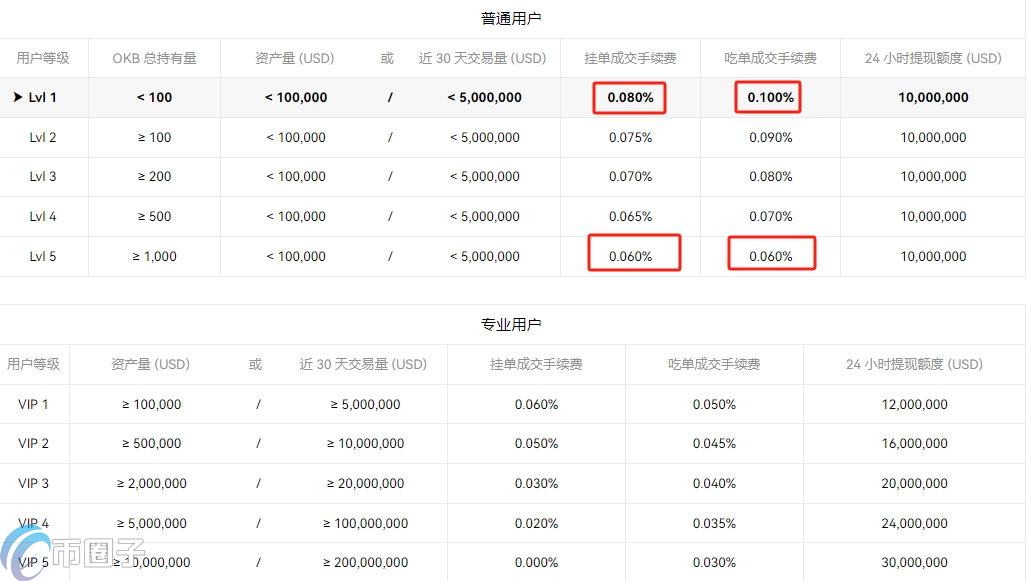Click the 或 separator column header
The height and width of the screenshot is (581, 1028).
coord(387,58)
